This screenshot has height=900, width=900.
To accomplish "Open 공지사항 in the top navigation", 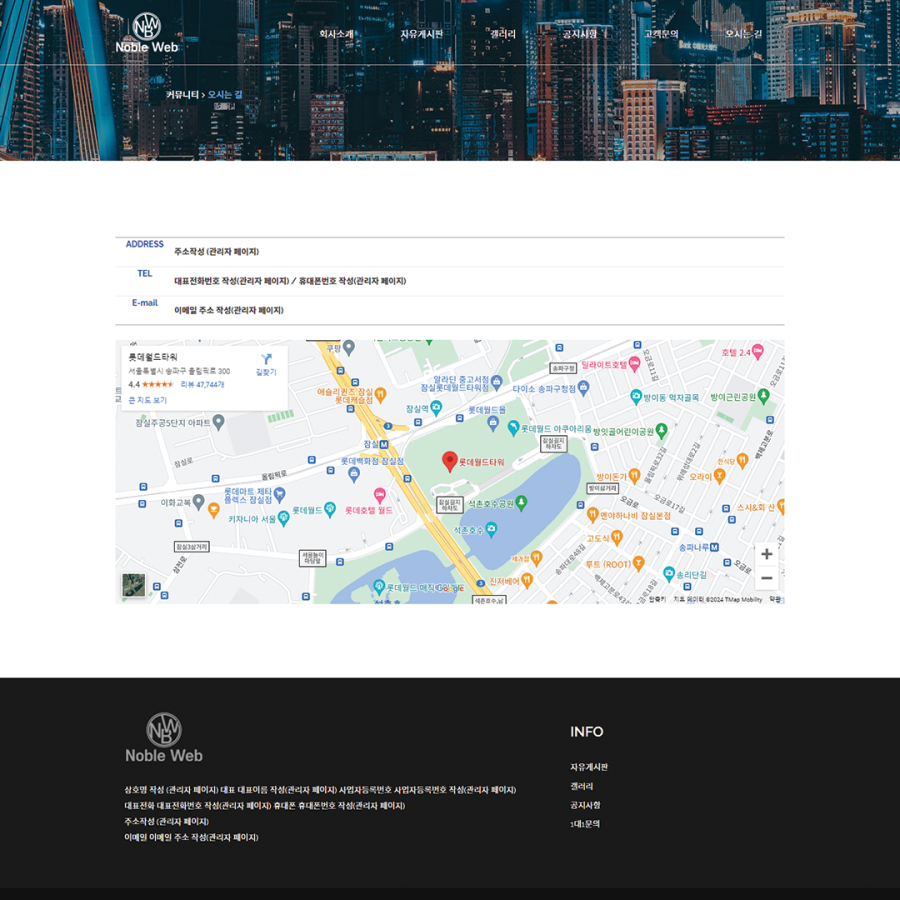I will tap(579, 34).
